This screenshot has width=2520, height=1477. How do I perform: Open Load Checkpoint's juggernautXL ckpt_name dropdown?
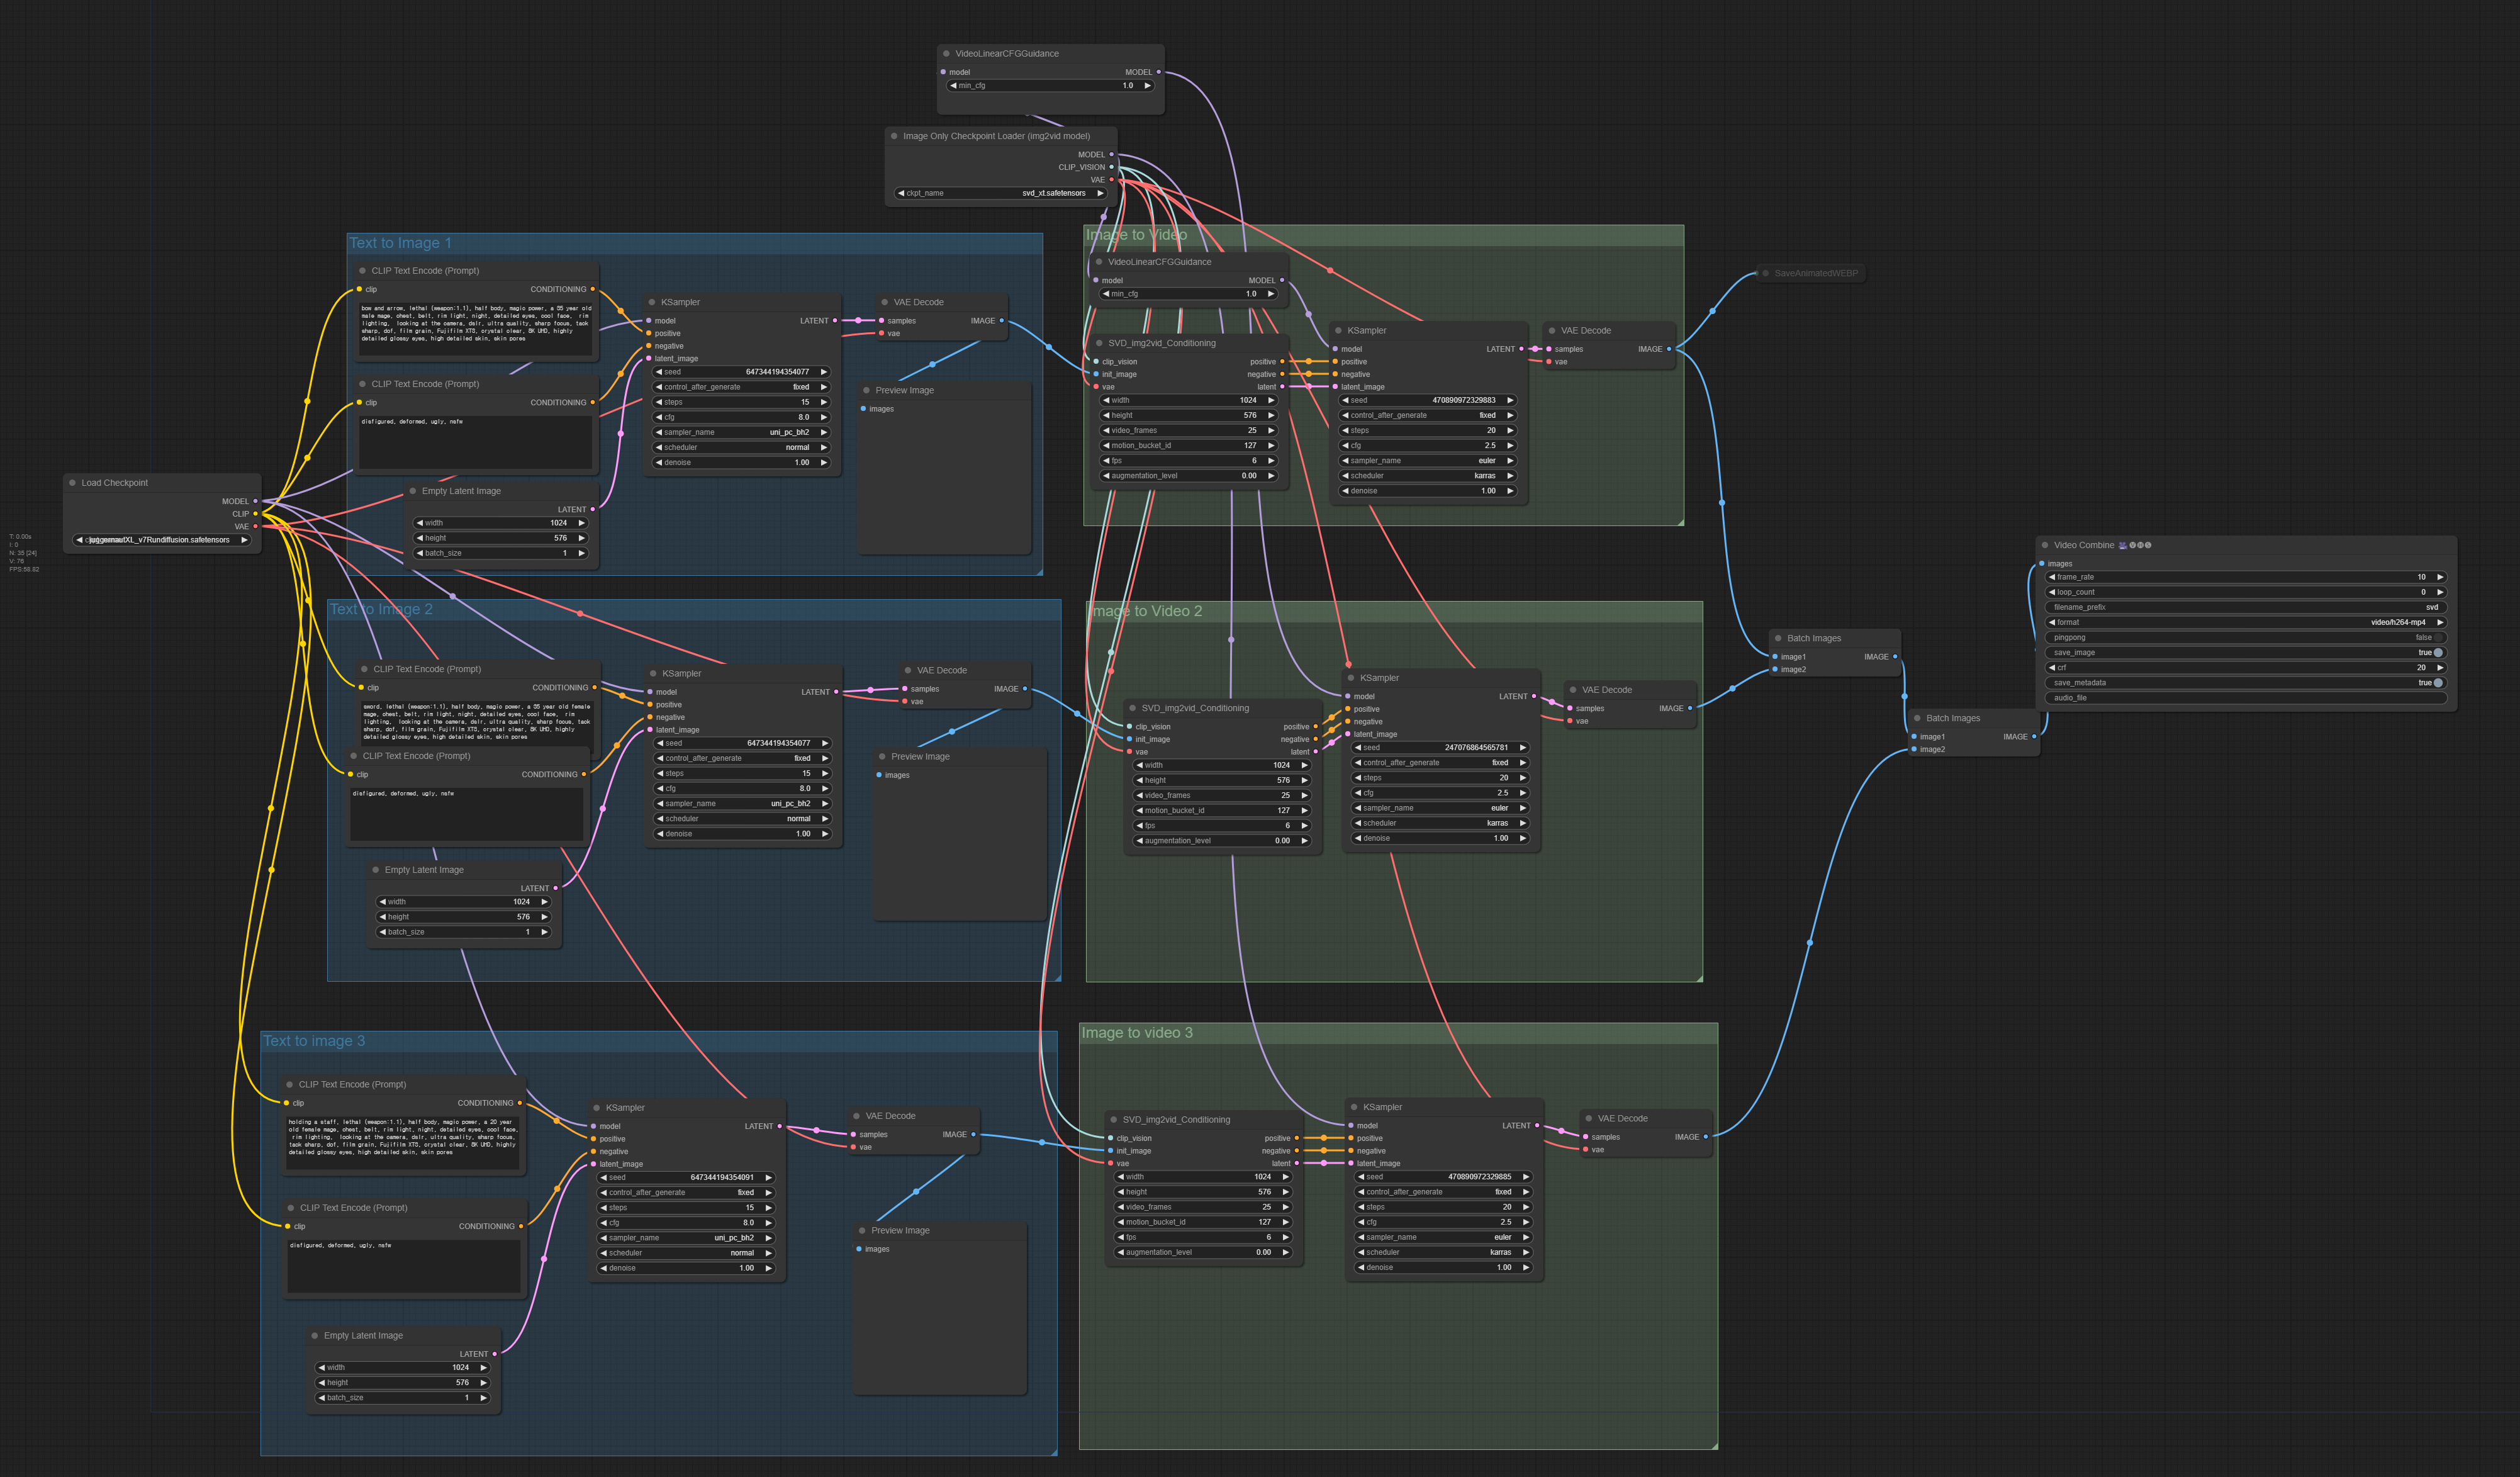coord(160,540)
